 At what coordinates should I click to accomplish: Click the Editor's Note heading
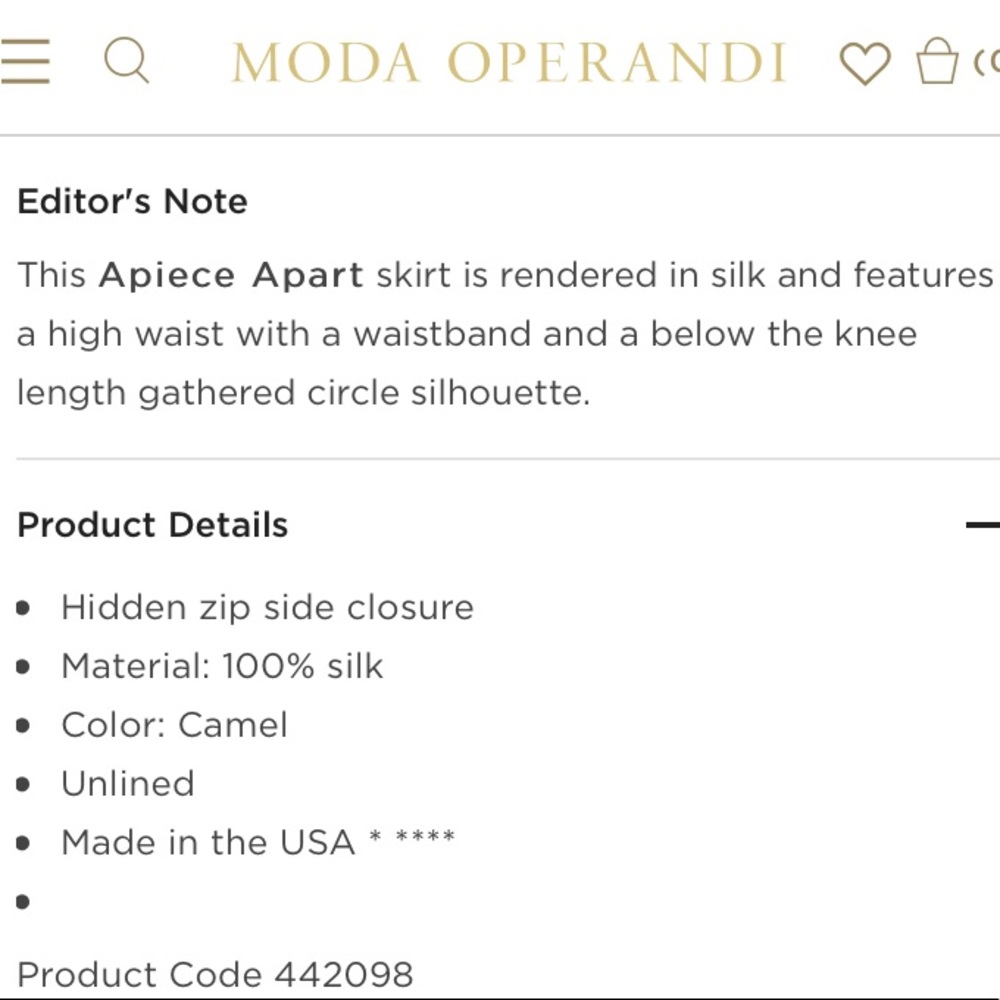[x=132, y=201]
